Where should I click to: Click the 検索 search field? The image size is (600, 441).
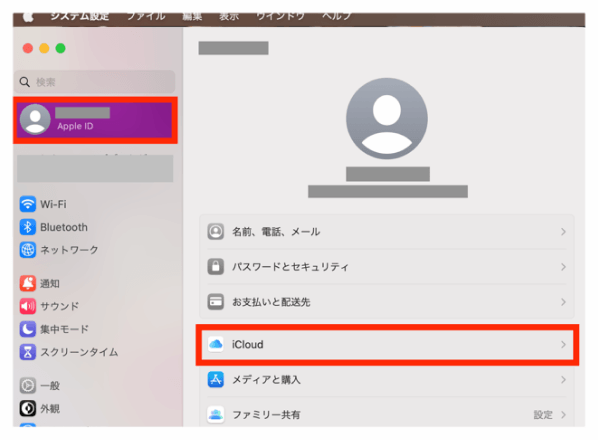click(95, 82)
